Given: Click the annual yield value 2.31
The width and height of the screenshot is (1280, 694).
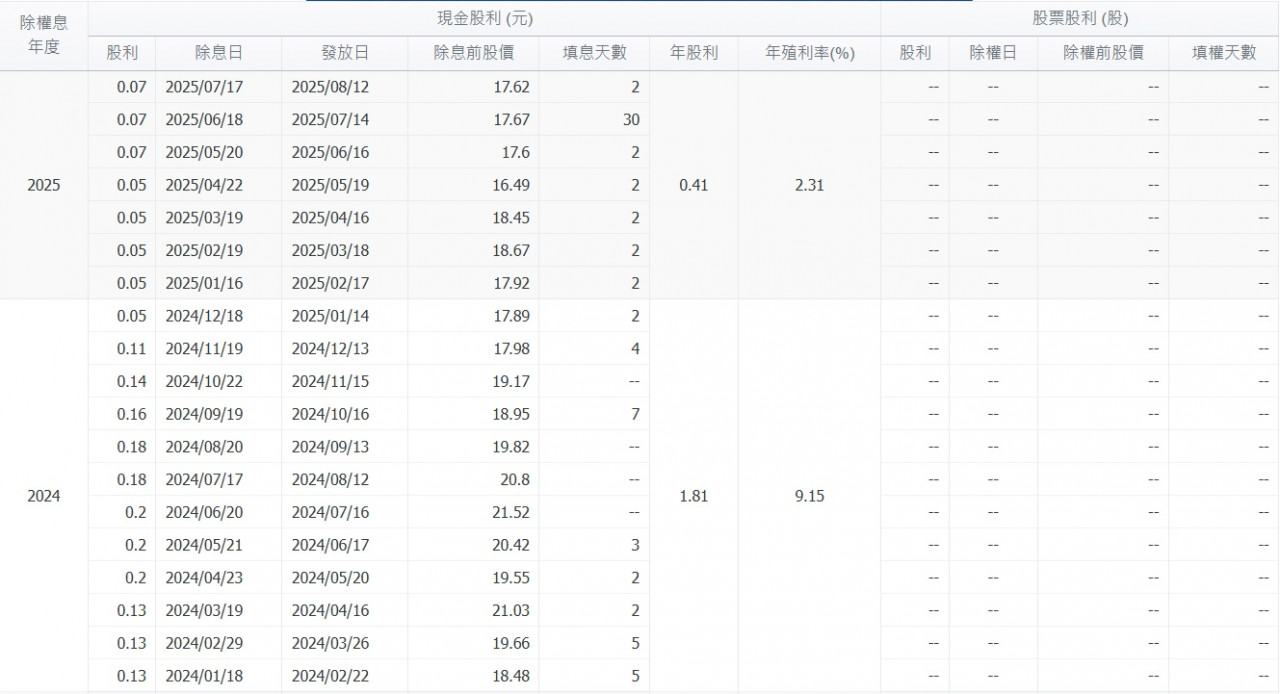Looking at the screenshot, I should (x=809, y=185).
